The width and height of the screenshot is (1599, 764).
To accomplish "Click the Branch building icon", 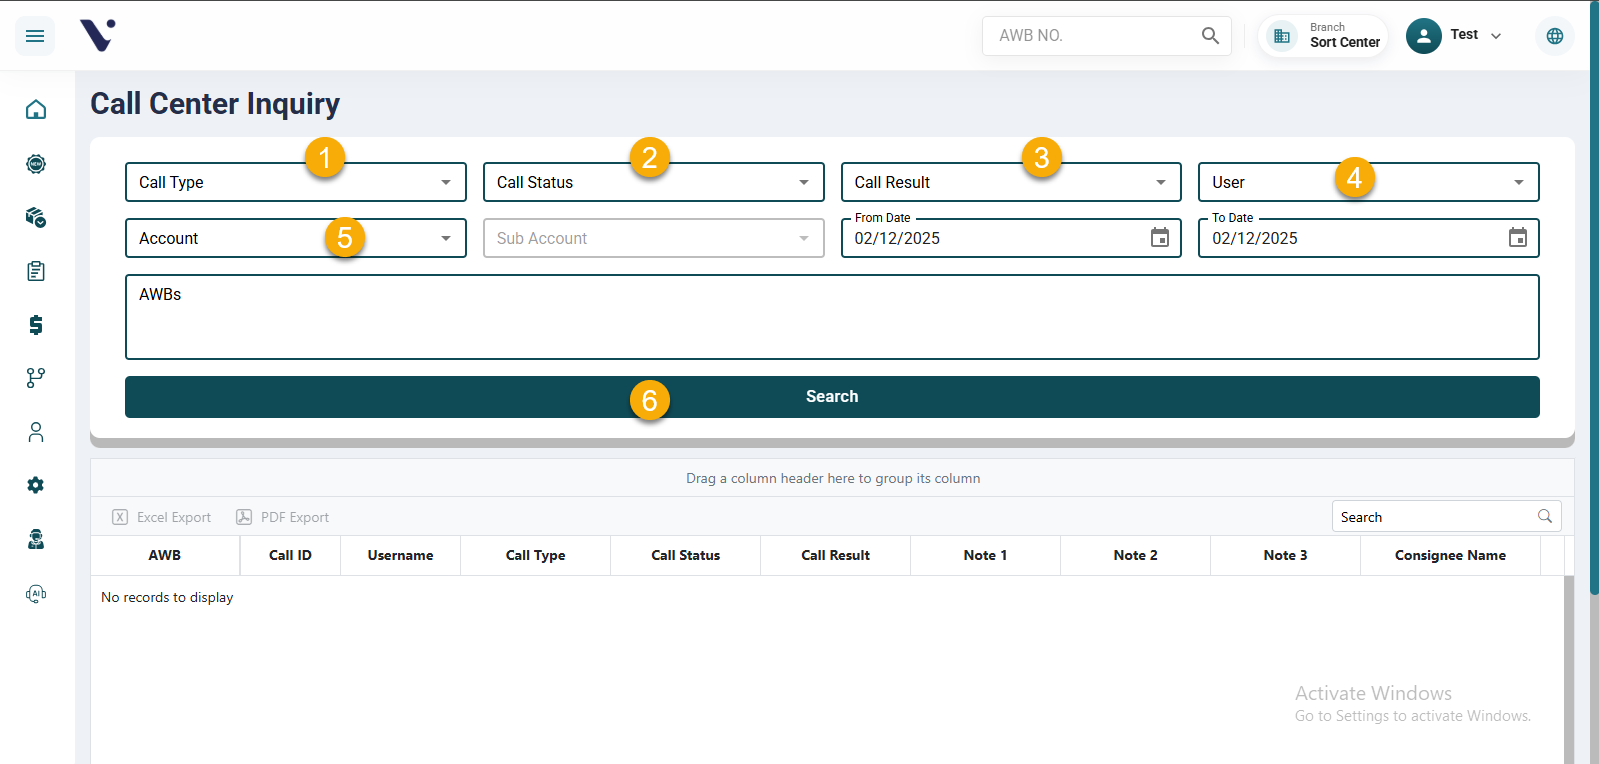I will (x=1282, y=36).
